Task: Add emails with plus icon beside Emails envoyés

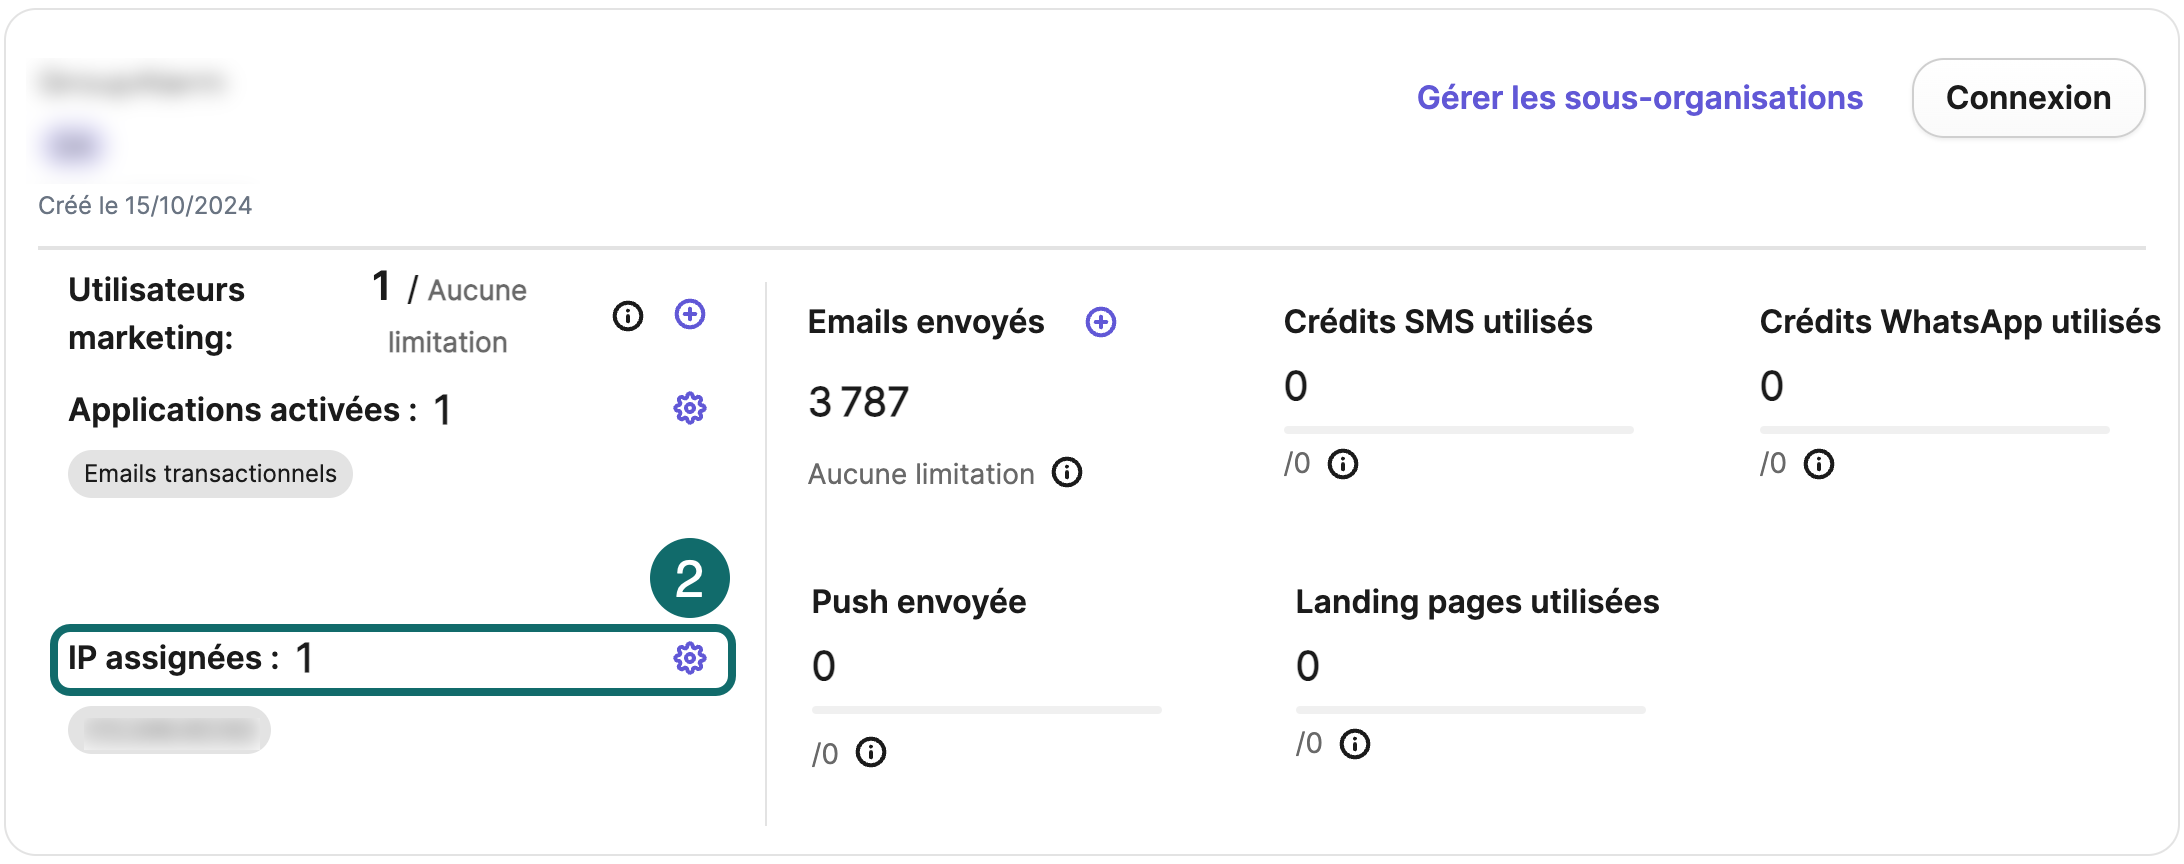Action: [1101, 322]
